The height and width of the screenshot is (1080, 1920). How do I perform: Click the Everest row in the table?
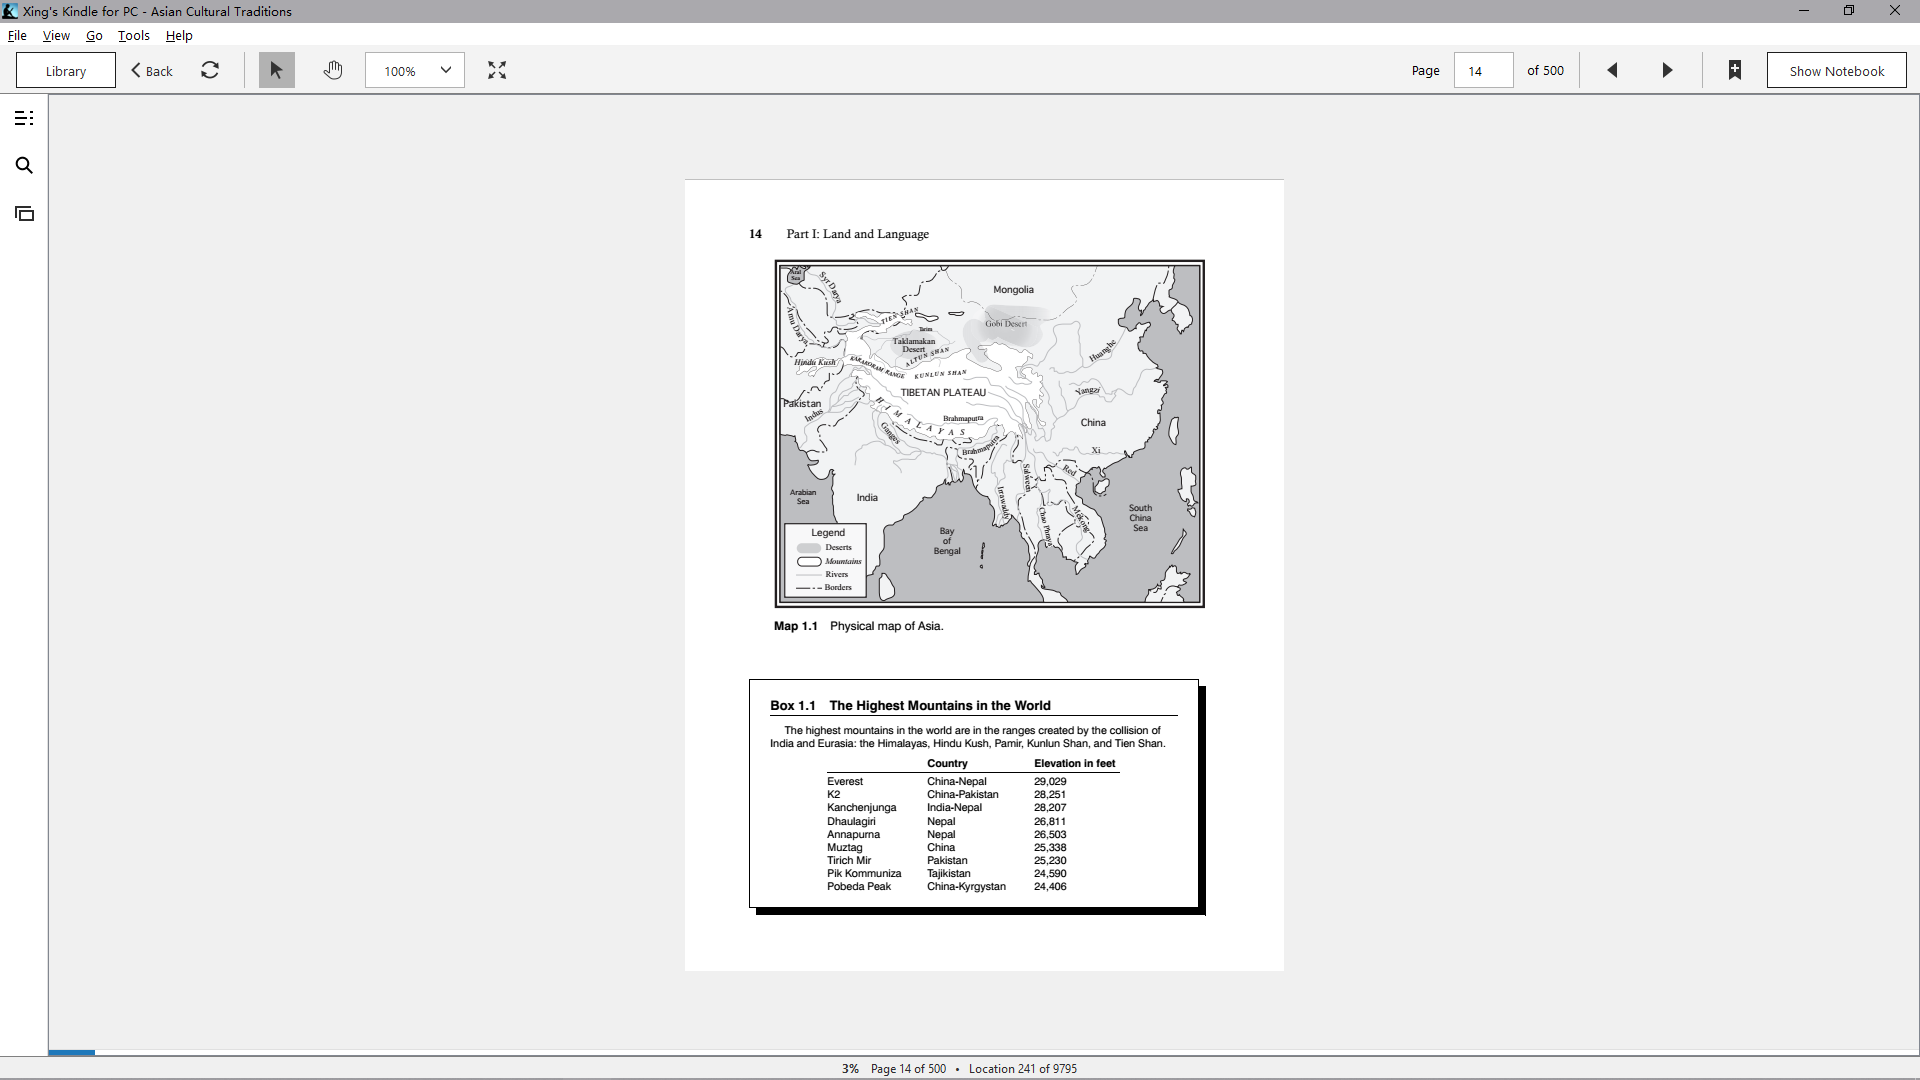click(x=947, y=781)
